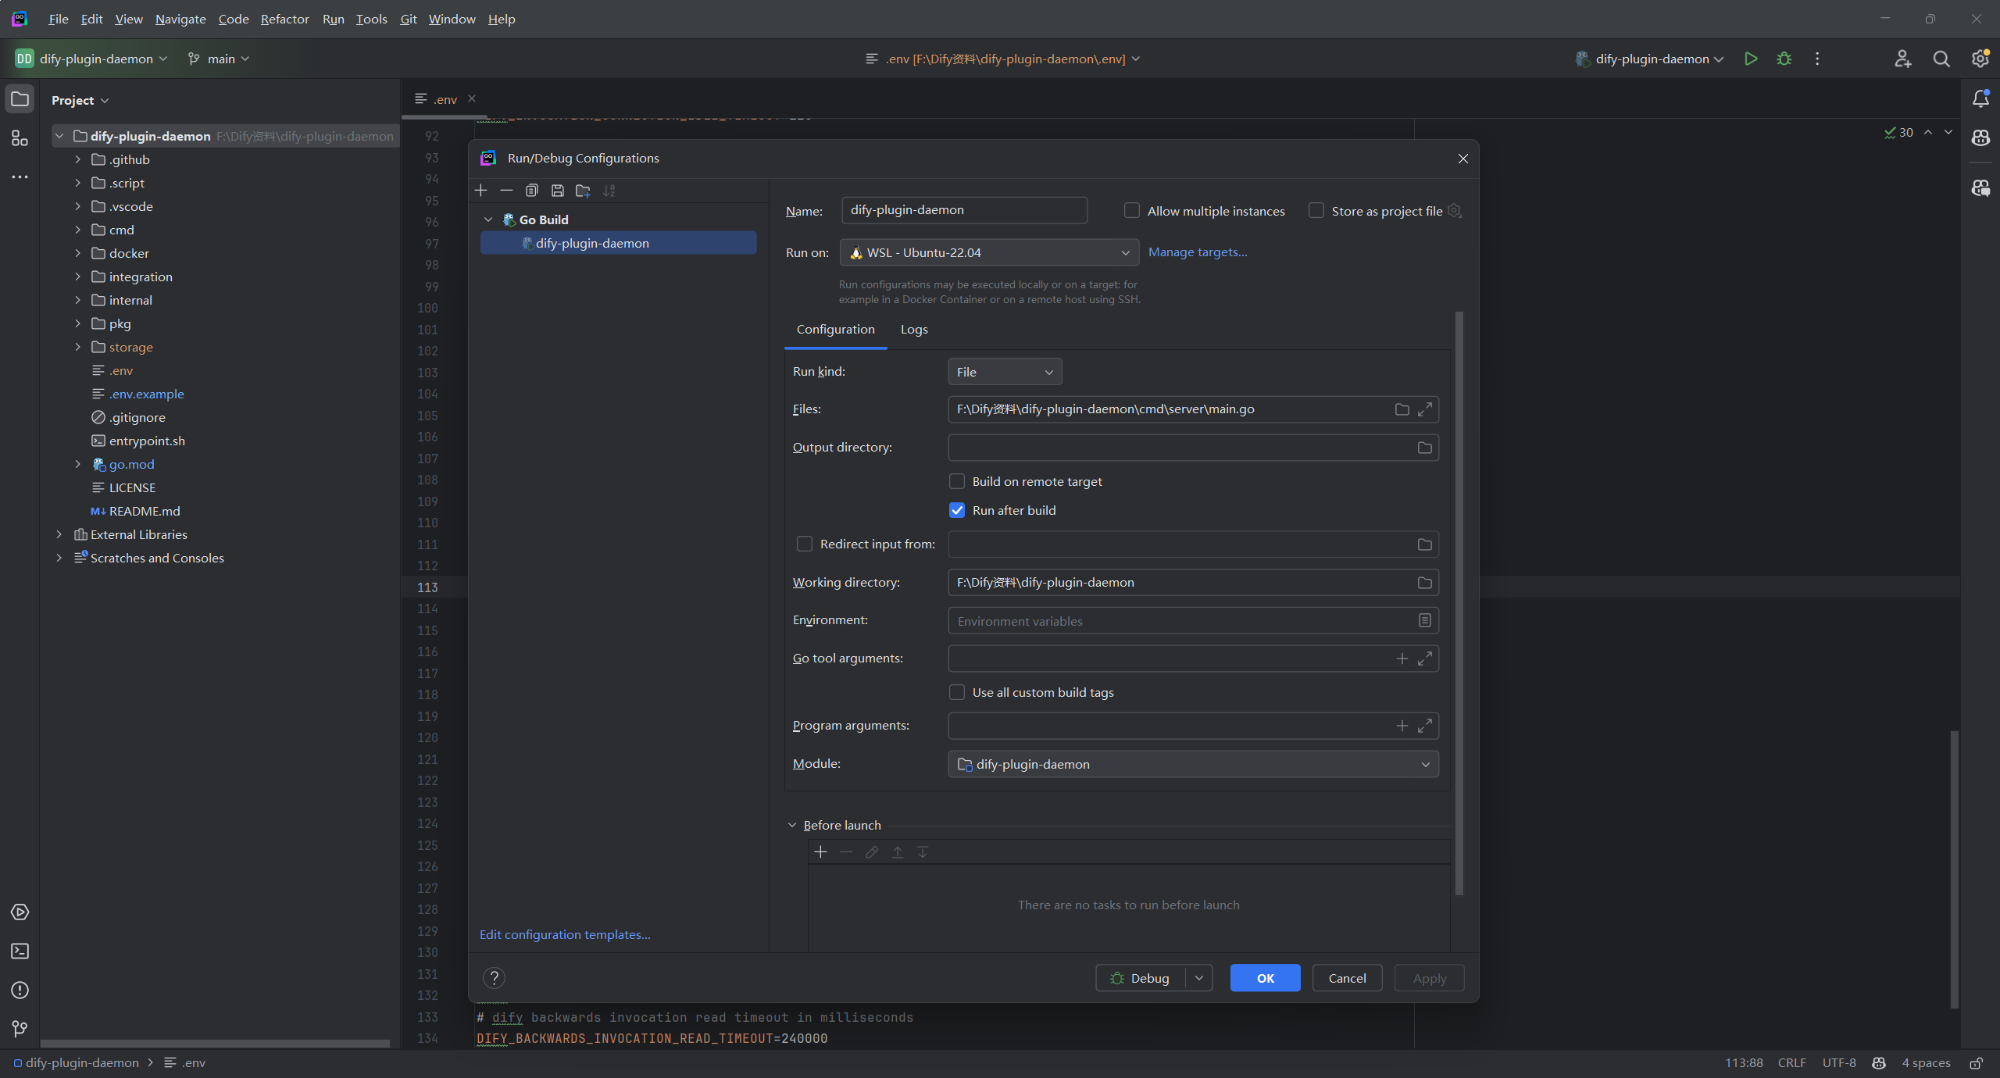The width and height of the screenshot is (2000, 1078).
Task: Open the Run on target dropdown
Action: click(x=989, y=252)
